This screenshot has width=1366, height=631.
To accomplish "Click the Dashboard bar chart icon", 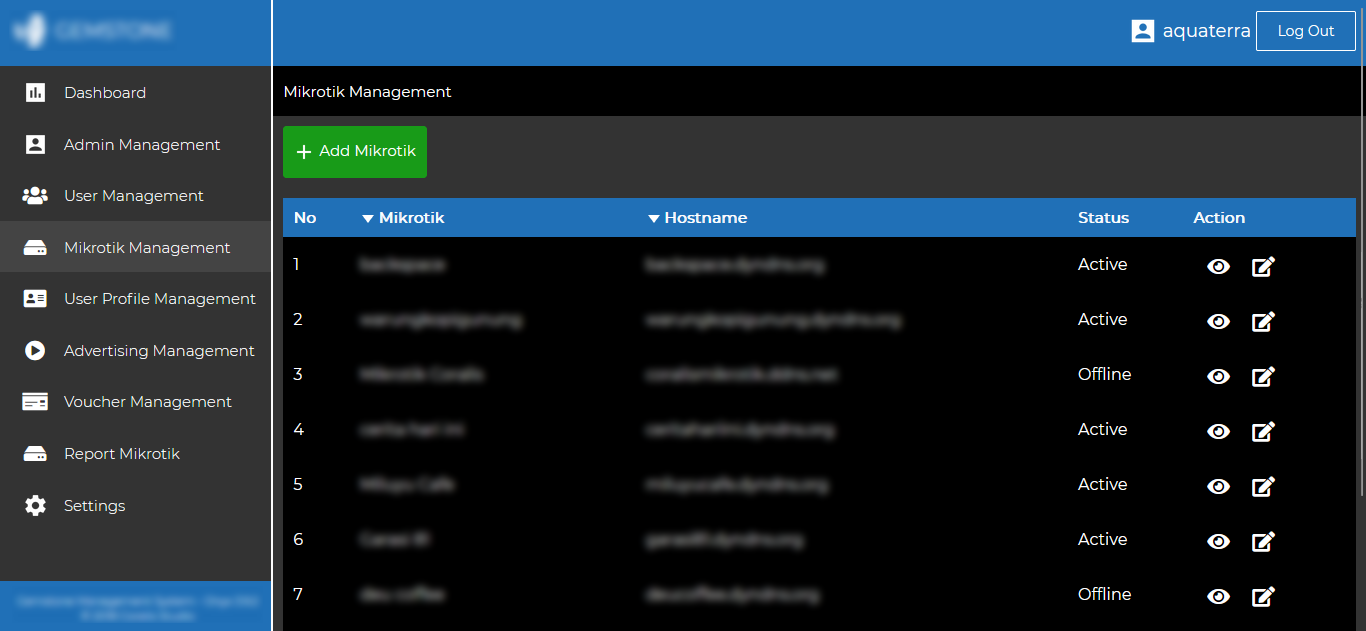I will (x=35, y=93).
